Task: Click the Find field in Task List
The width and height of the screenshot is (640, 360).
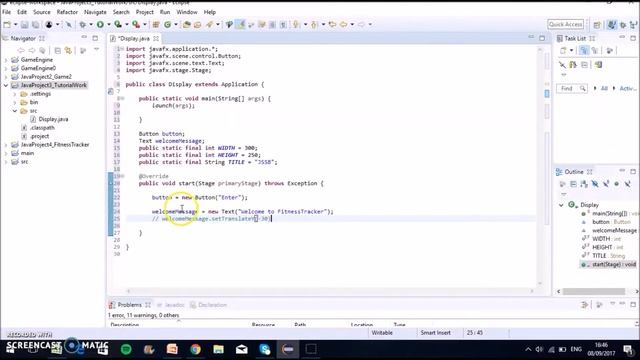Action: [571, 89]
